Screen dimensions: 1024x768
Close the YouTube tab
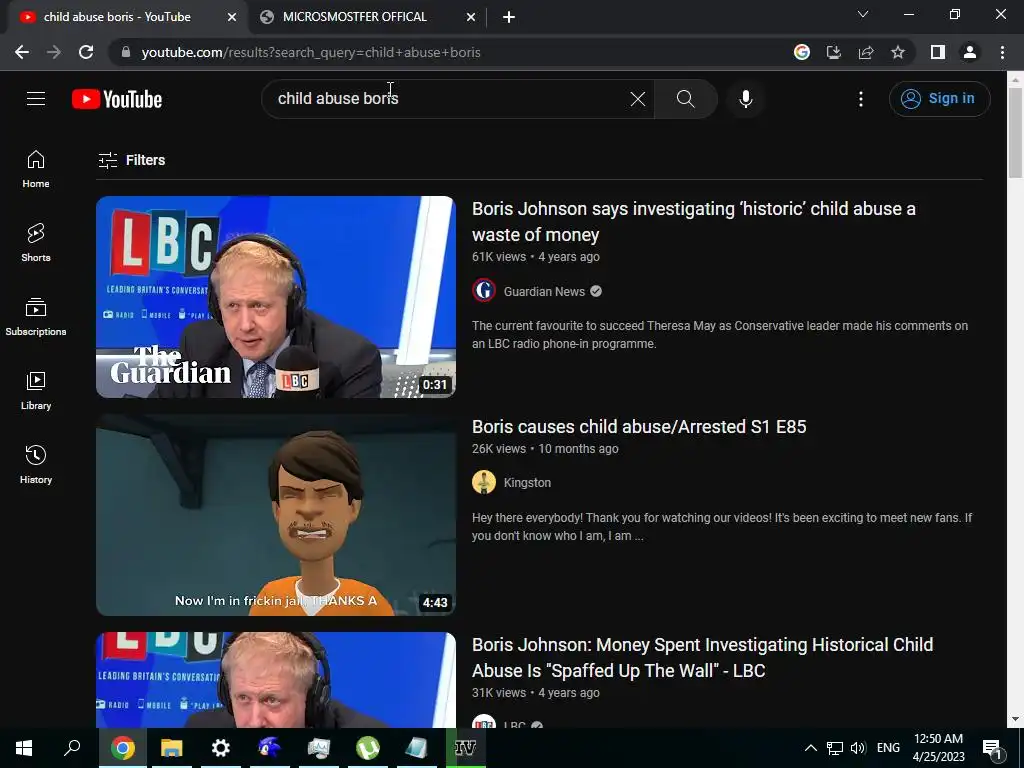coord(232,17)
